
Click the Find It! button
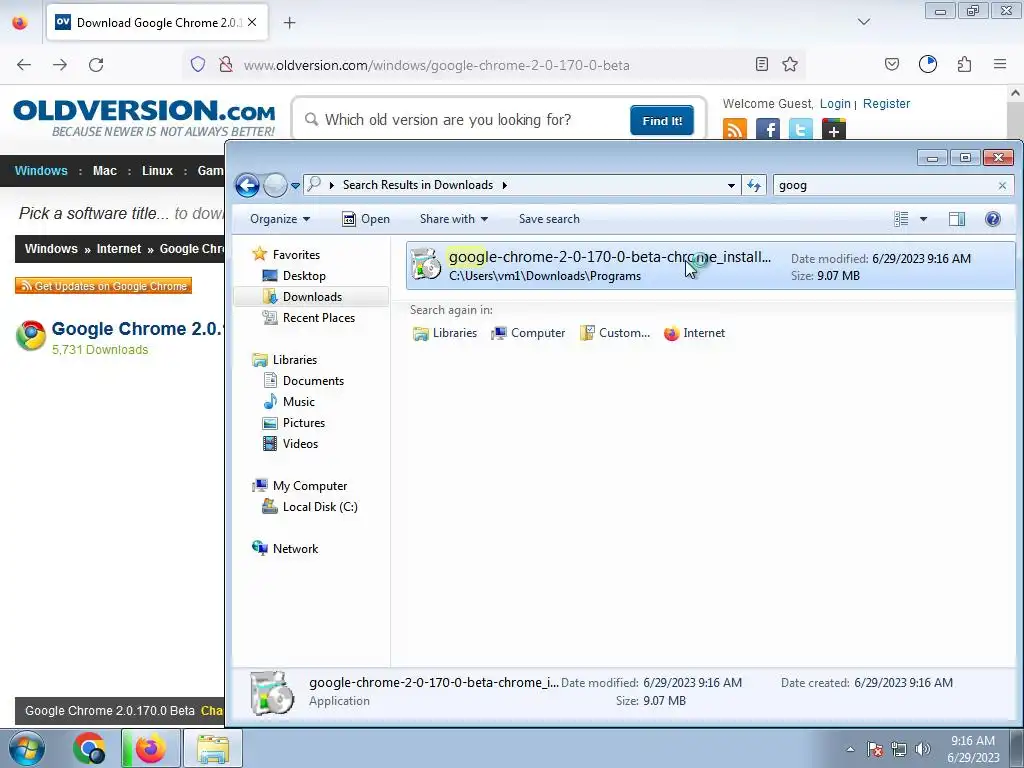tap(662, 121)
